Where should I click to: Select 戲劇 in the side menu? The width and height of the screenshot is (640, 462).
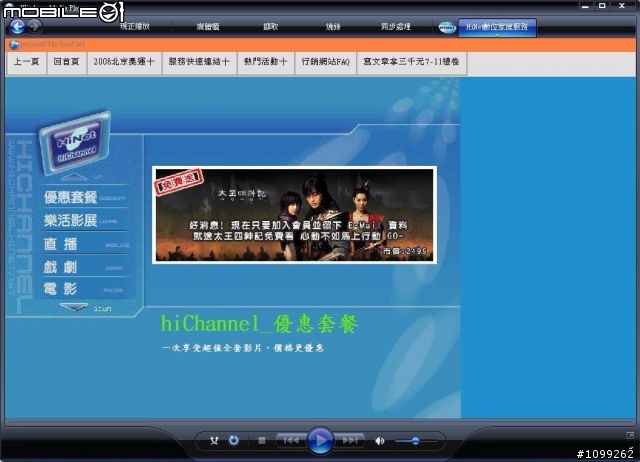pyautogui.click(x=60, y=267)
